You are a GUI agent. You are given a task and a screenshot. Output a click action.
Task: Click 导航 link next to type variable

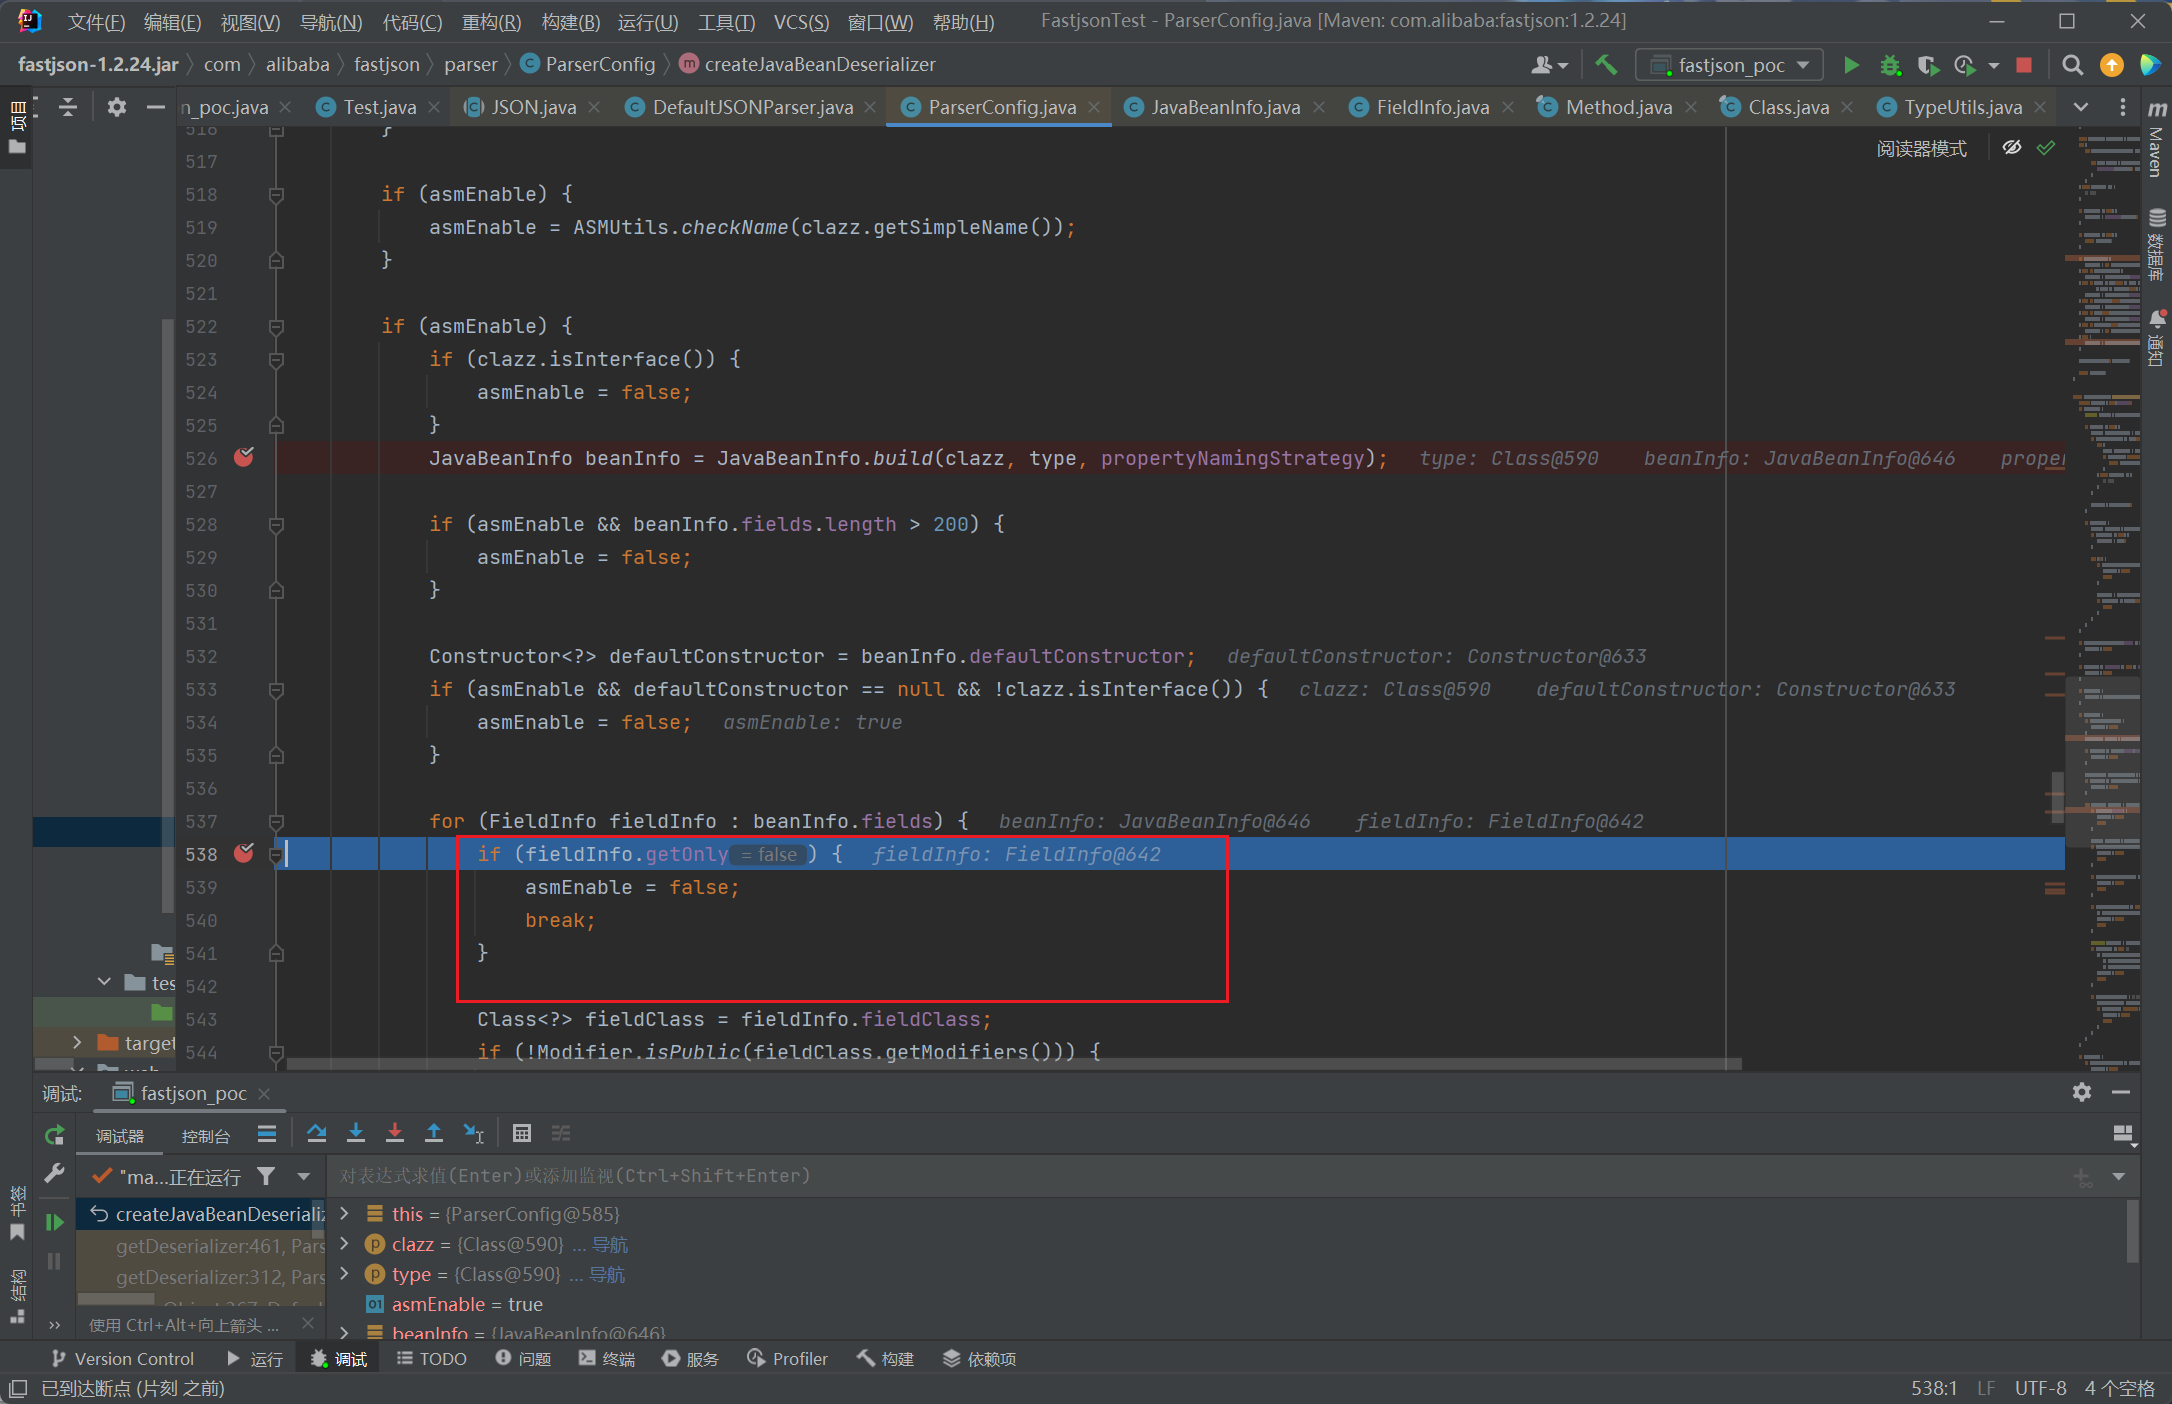coord(607,1274)
